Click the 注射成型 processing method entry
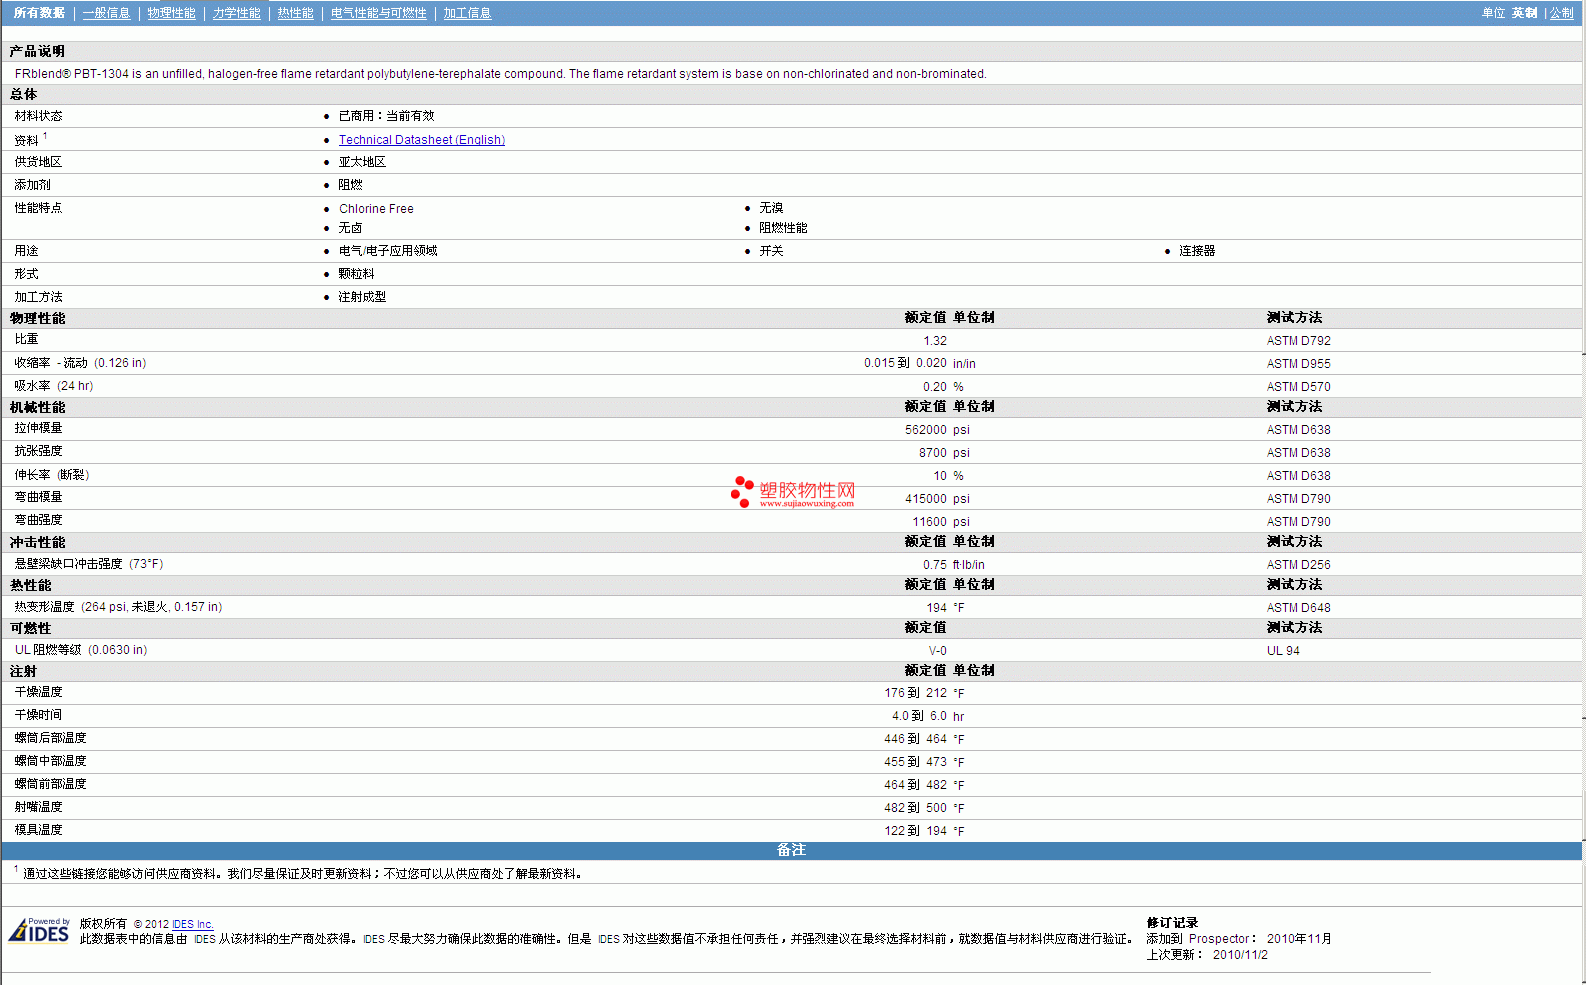1586x985 pixels. tap(362, 297)
